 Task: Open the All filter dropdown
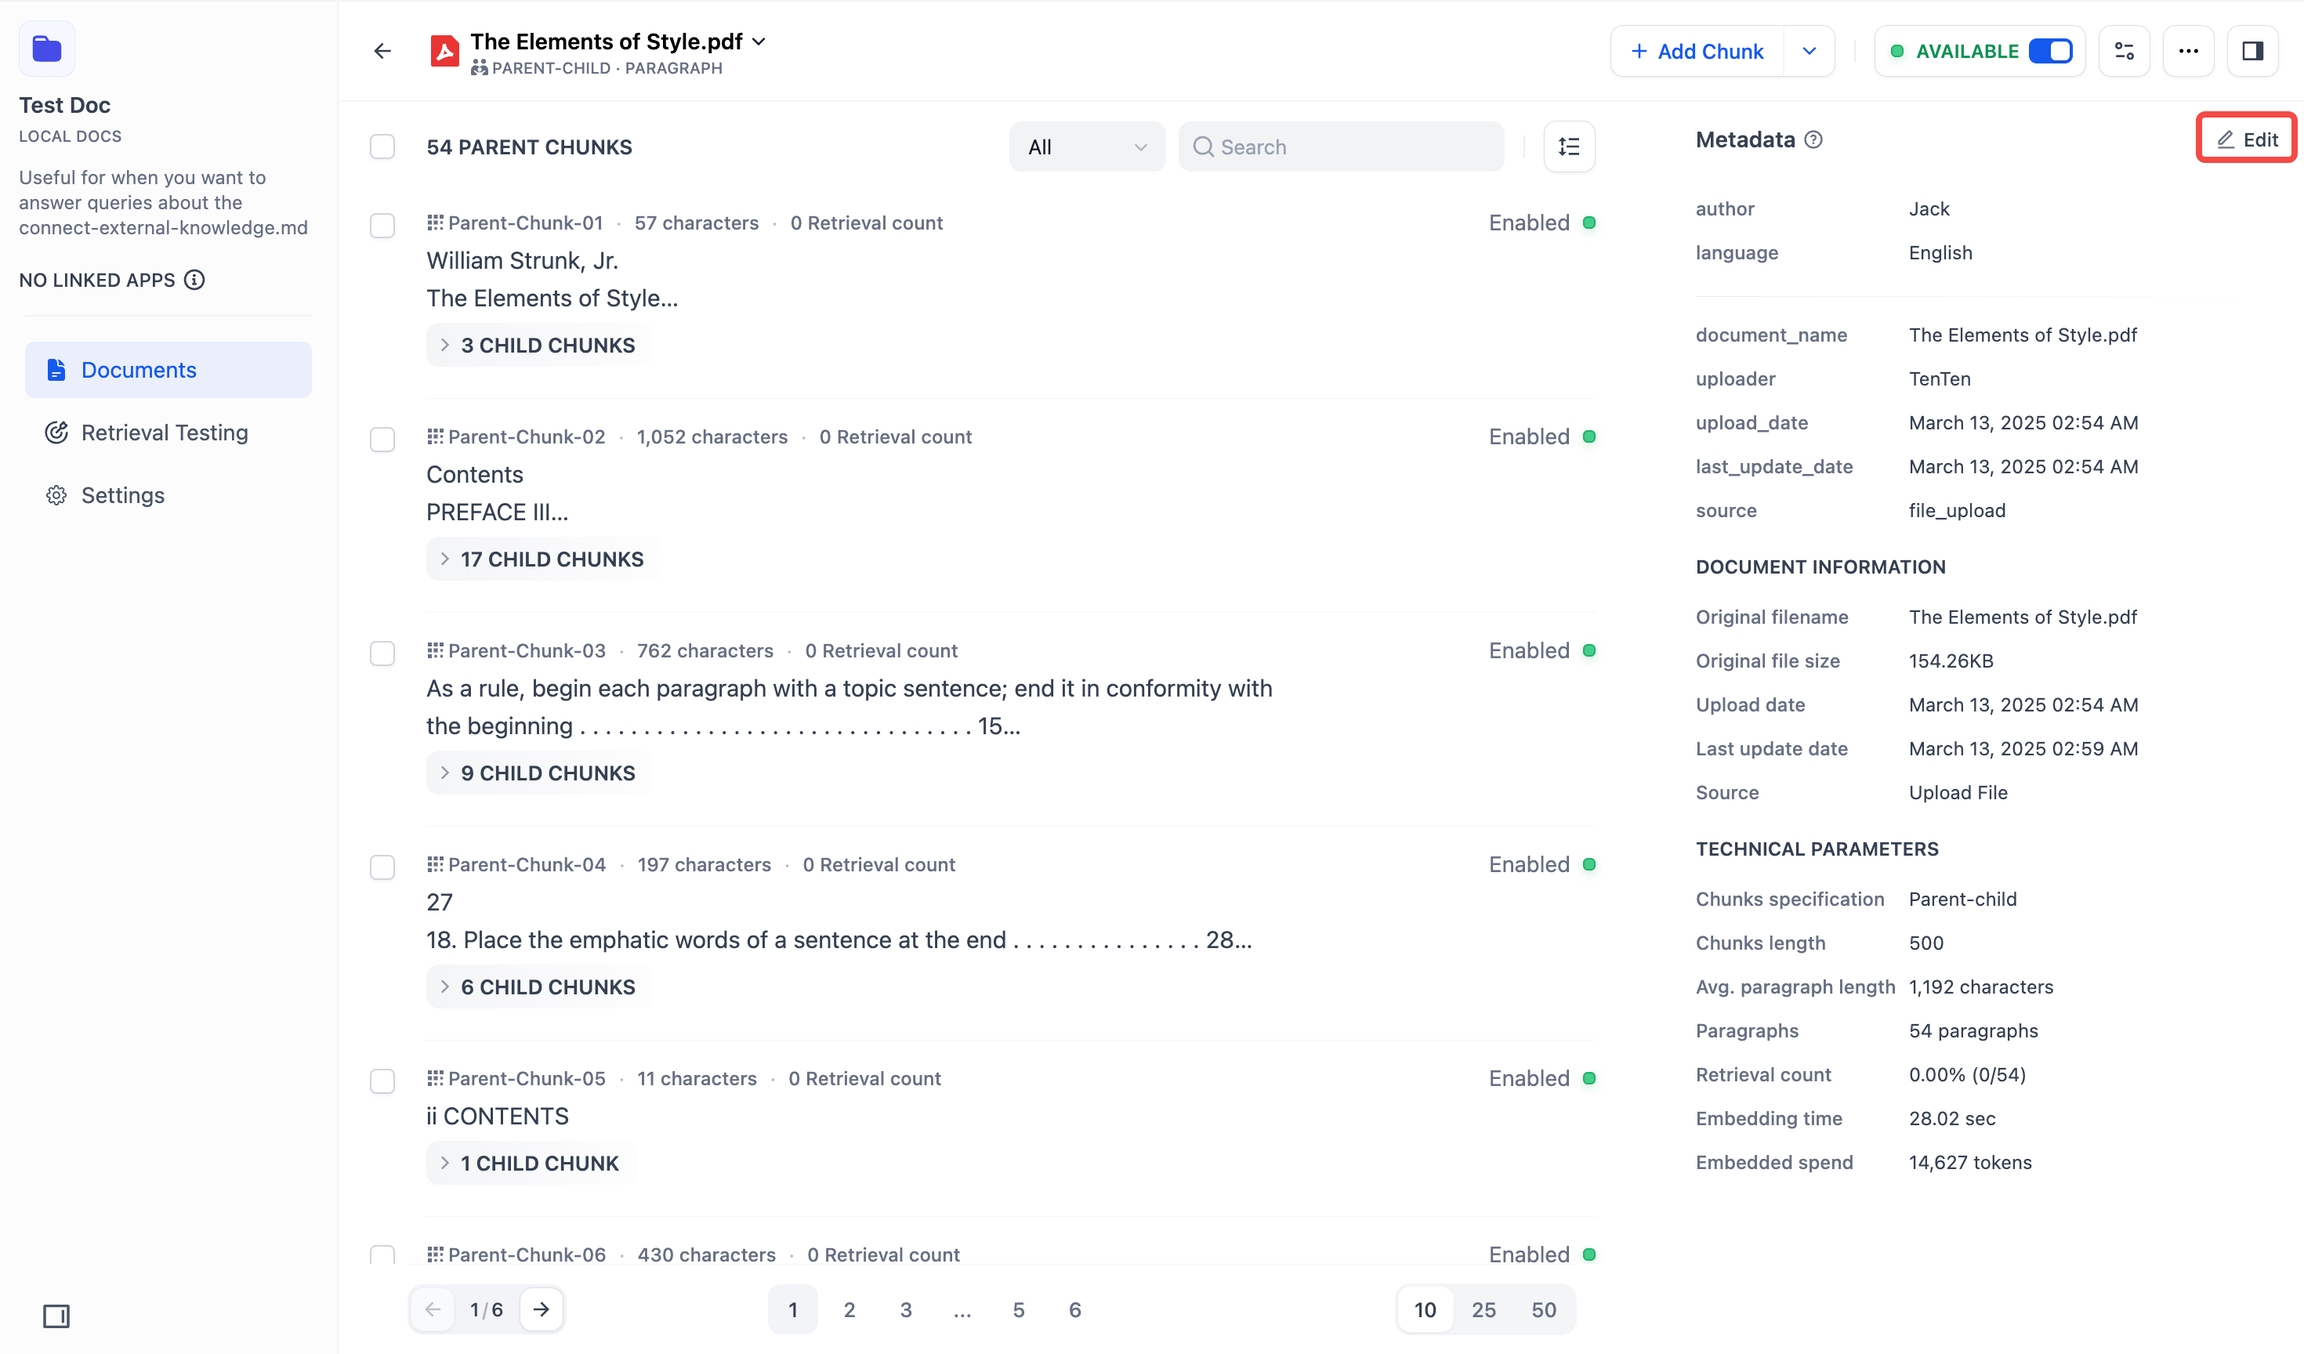pyautogui.click(x=1086, y=147)
